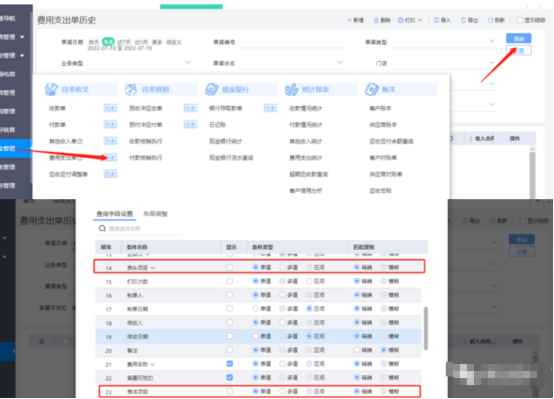Image resolution: width=554 pixels, height=399 pixels.
Task: Open the 业务类型 dropdown
Action: (188, 62)
